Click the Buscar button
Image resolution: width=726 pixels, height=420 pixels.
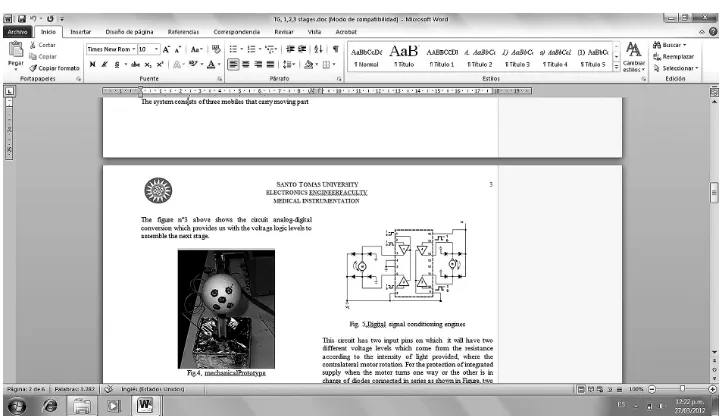(x=670, y=45)
